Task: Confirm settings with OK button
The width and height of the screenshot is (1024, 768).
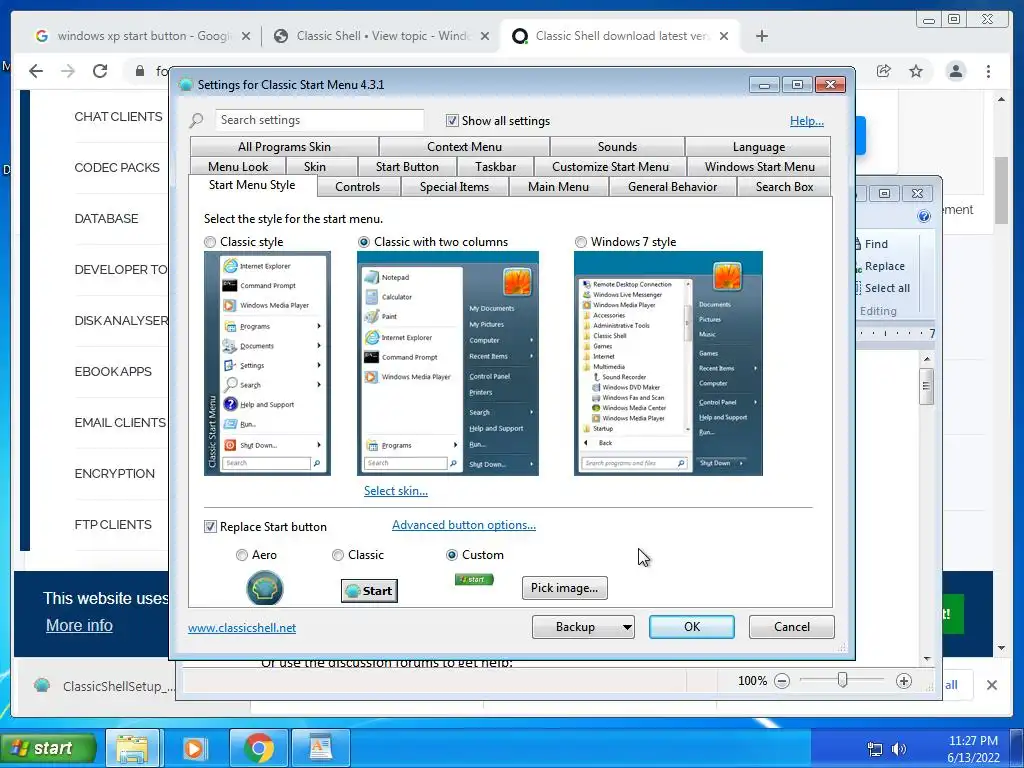Action: (692, 627)
